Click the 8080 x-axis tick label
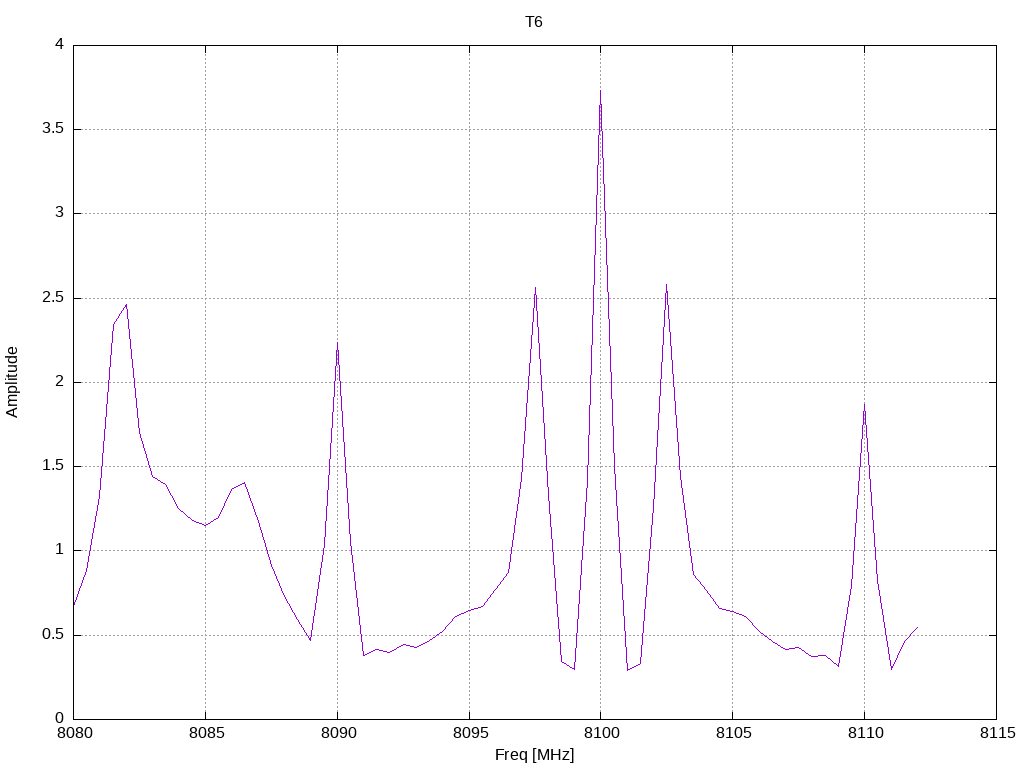The height and width of the screenshot is (768, 1024). (74, 733)
